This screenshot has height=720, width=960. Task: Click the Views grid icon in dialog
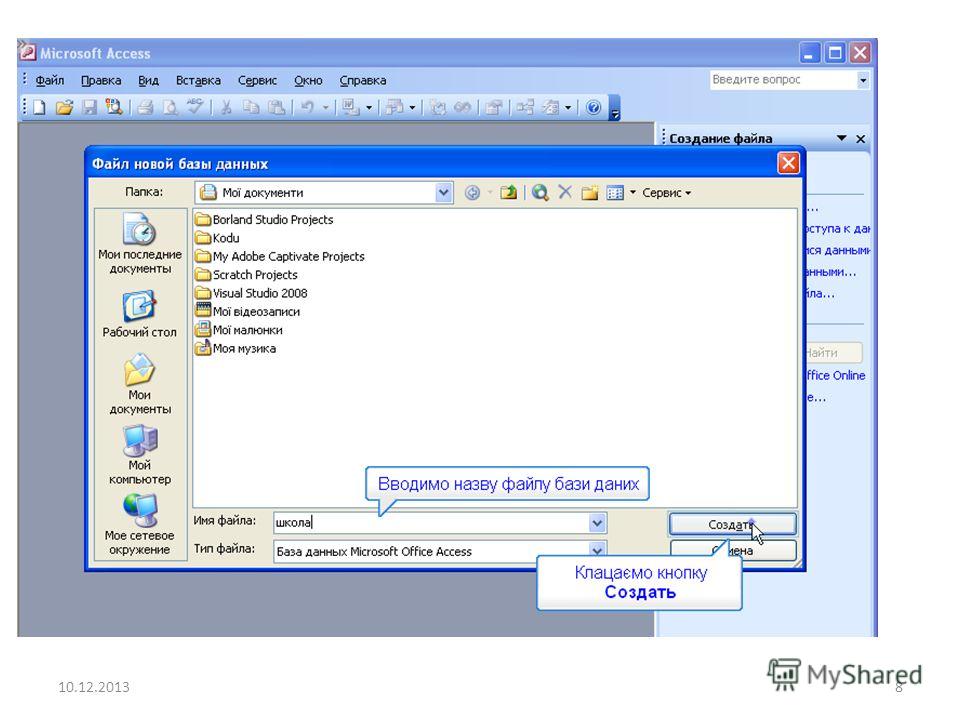(x=615, y=193)
